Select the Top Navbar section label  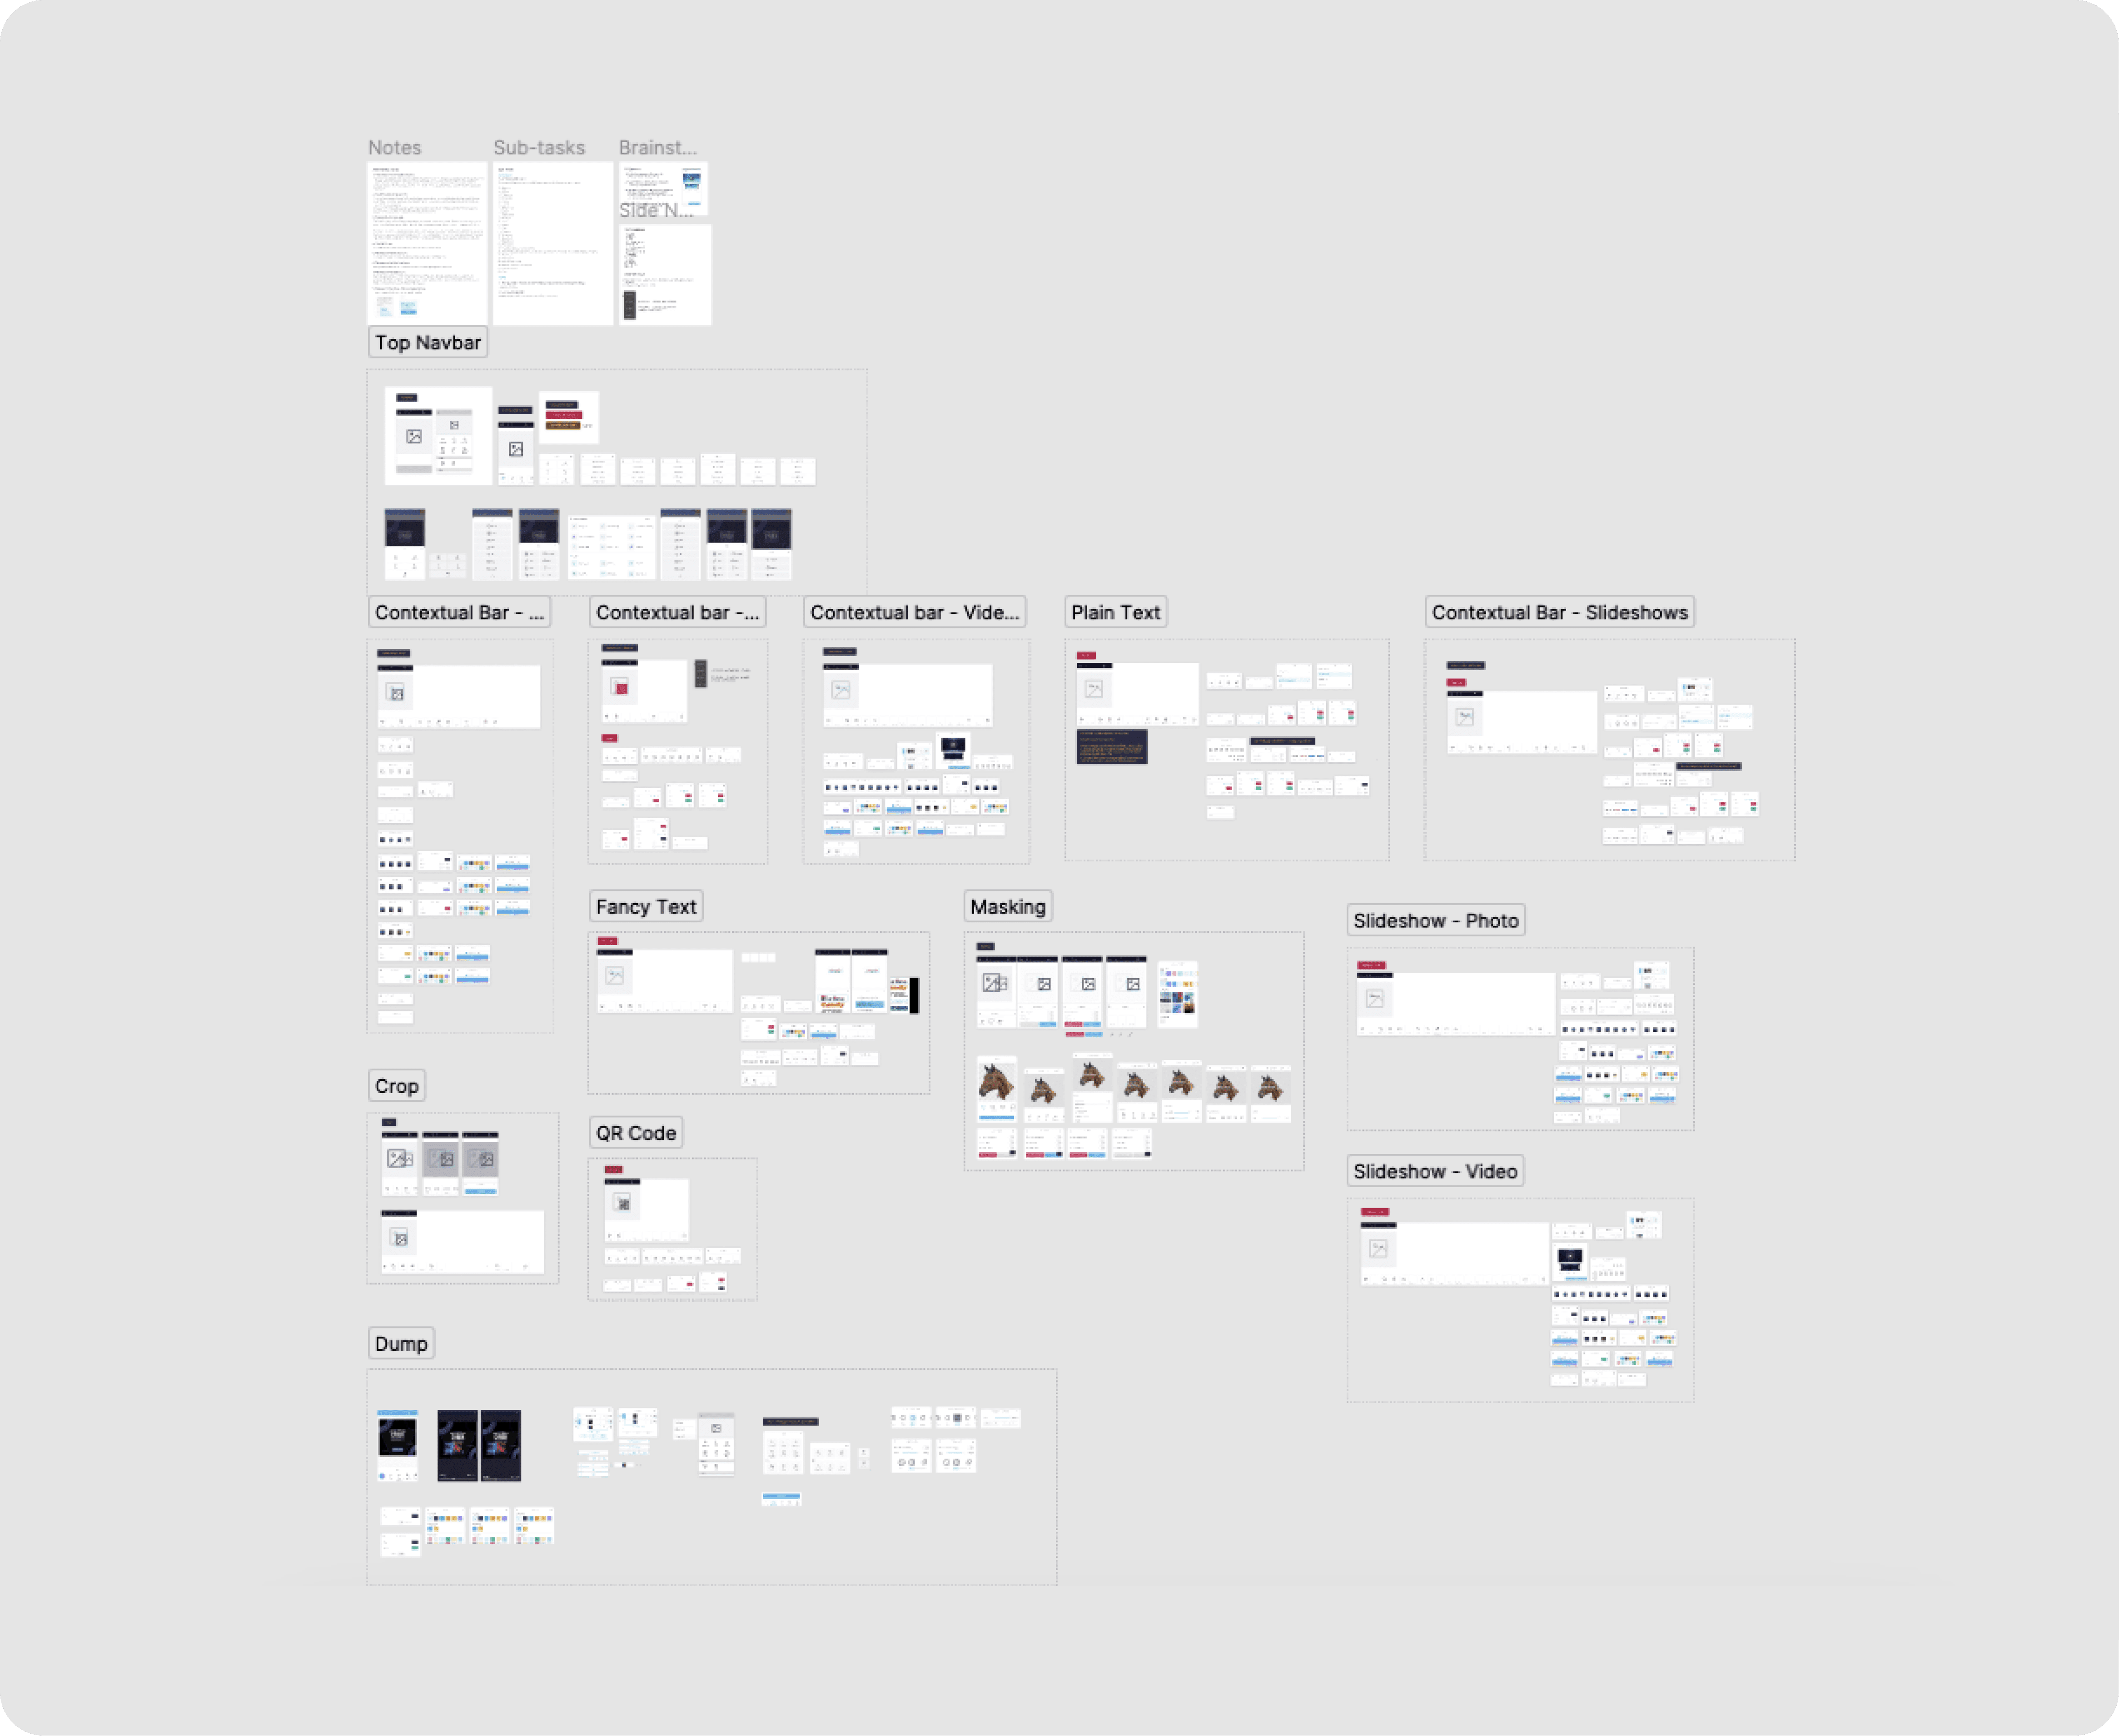[428, 342]
